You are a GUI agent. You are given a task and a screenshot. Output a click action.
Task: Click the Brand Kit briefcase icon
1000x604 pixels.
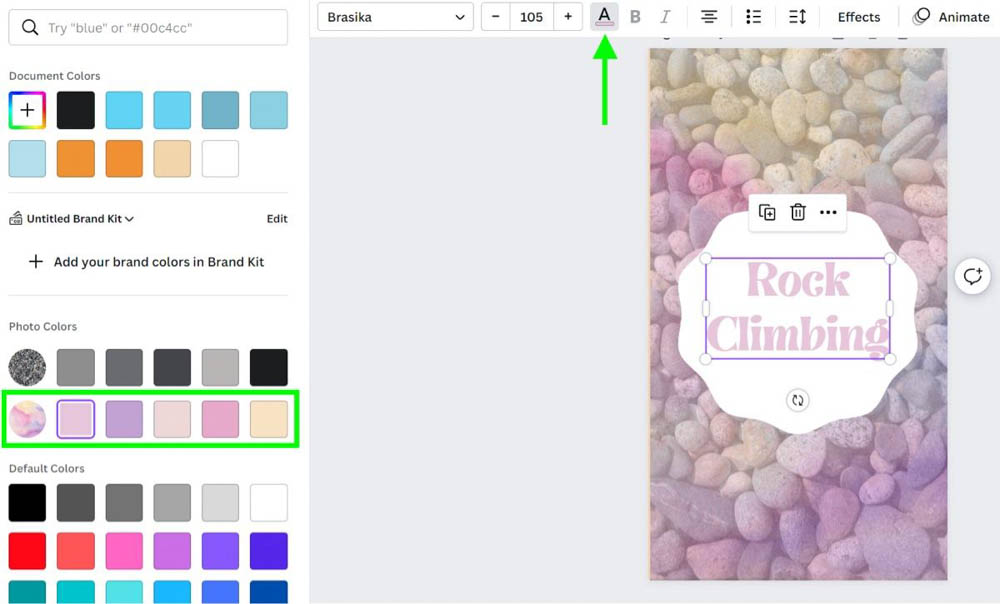click(x=15, y=219)
